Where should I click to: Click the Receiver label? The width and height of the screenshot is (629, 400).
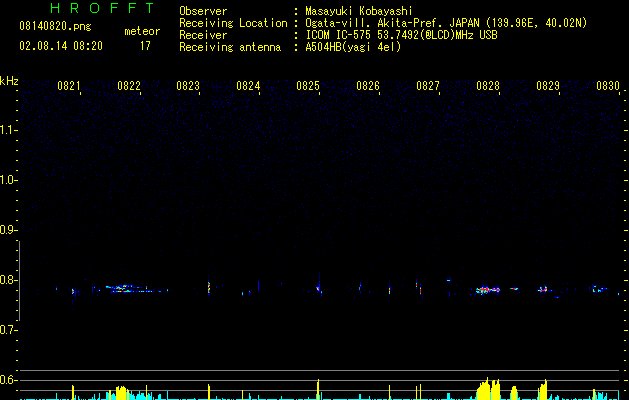(203, 35)
